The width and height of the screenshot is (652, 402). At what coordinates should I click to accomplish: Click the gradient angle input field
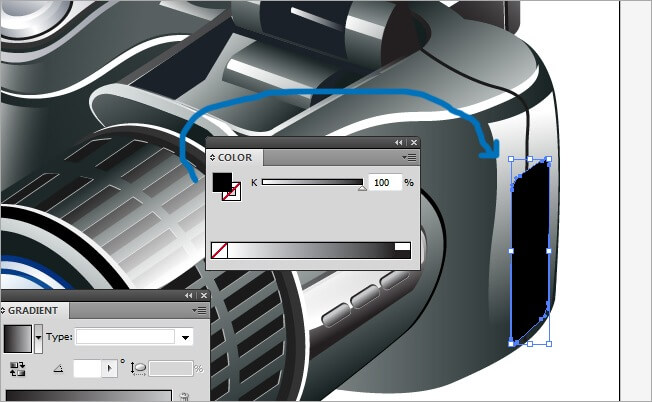click(87, 369)
